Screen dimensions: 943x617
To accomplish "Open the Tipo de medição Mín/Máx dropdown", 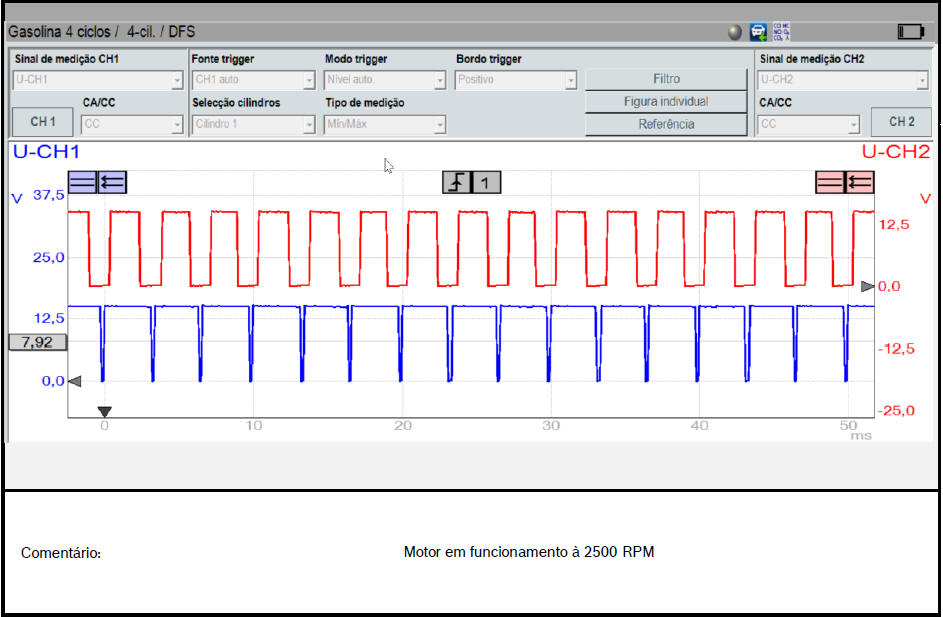I will tap(385, 125).
